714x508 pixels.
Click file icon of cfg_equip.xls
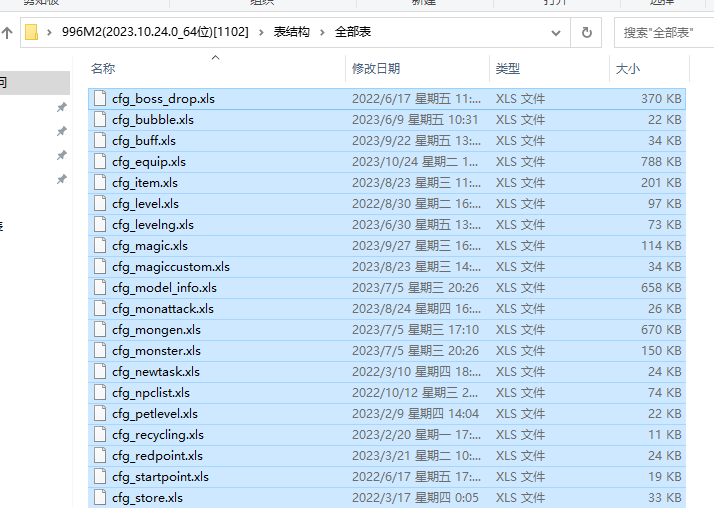point(100,162)
